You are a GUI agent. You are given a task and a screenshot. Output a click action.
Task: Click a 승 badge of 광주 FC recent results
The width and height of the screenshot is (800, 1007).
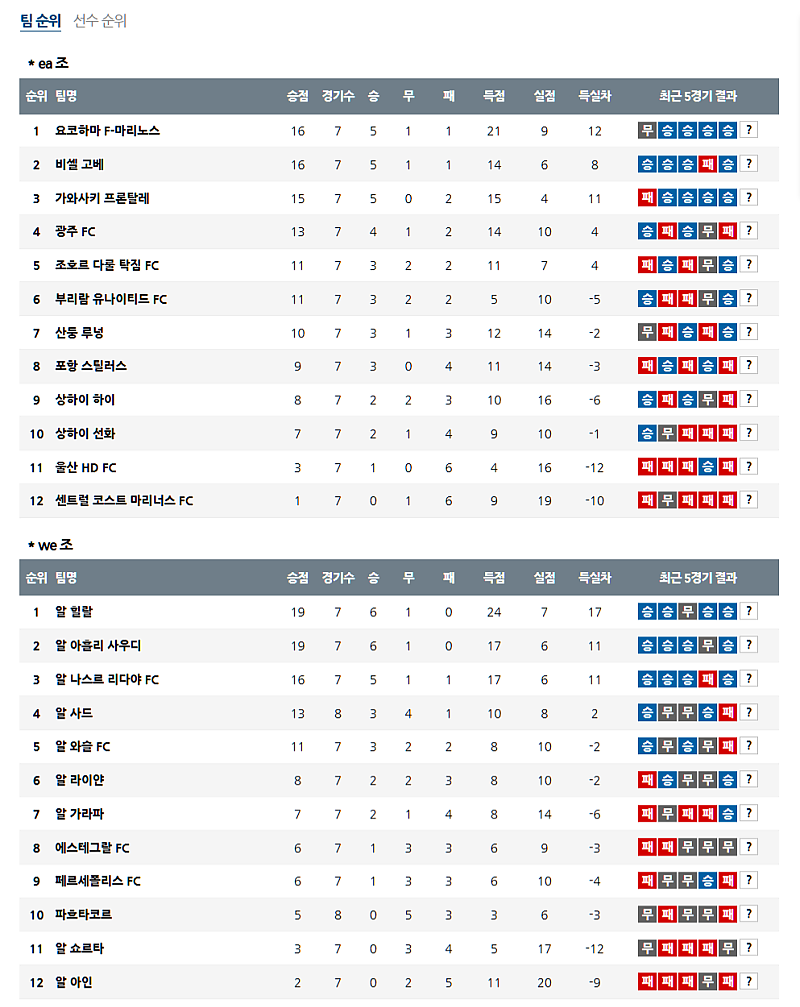tap(646, 231)
